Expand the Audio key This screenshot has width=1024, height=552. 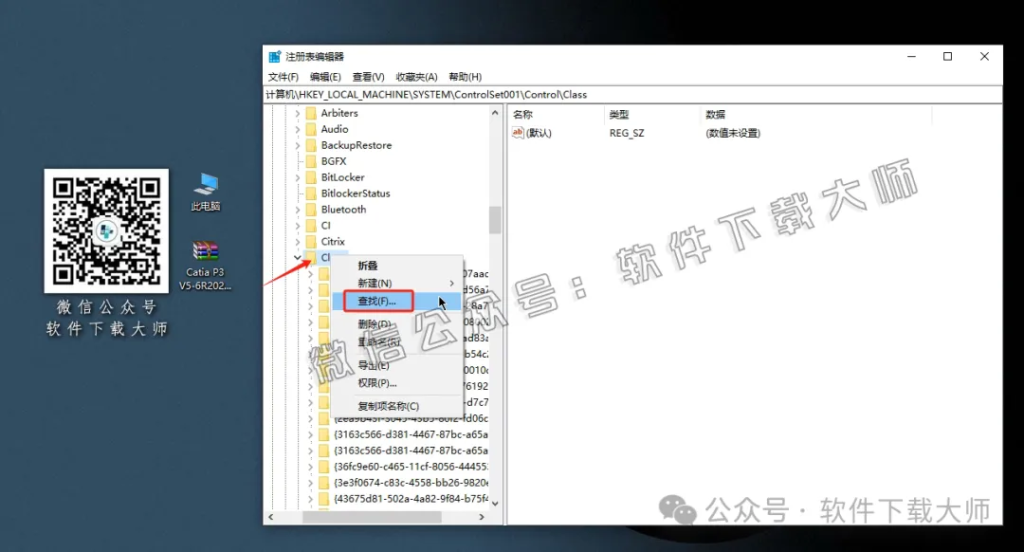(x=298, y=129)
